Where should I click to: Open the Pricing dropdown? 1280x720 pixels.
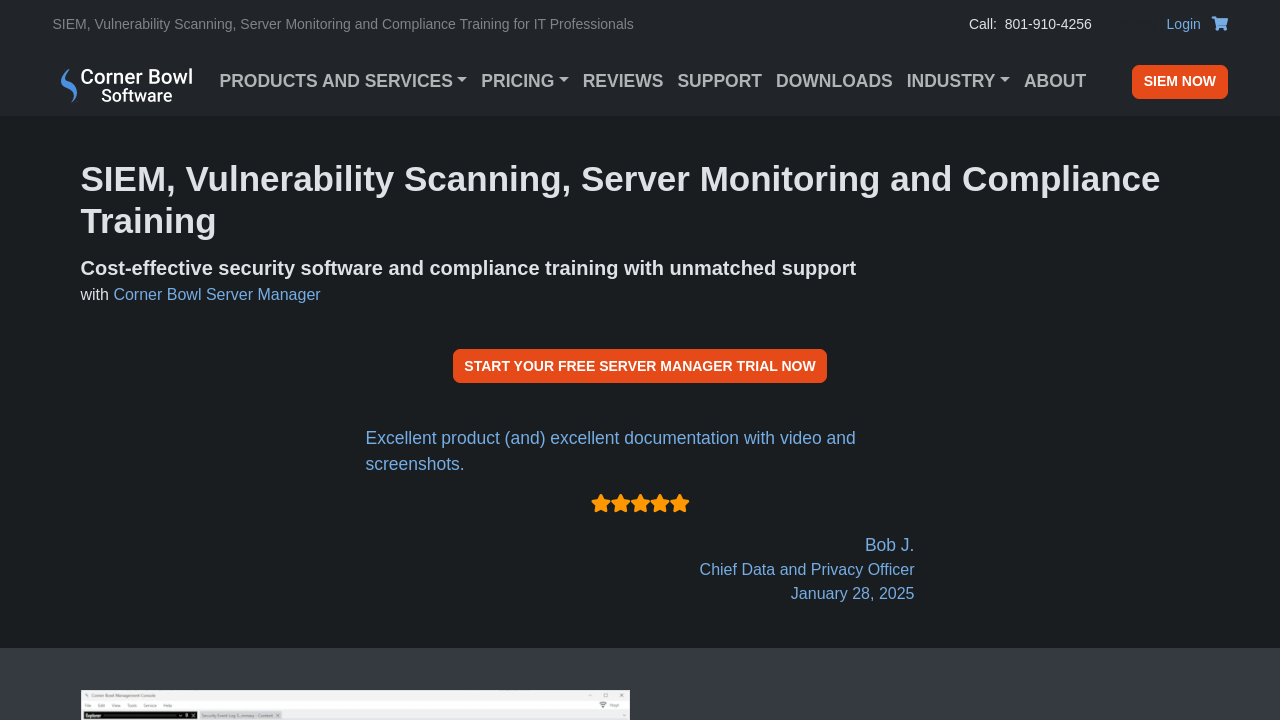point(524,81)
